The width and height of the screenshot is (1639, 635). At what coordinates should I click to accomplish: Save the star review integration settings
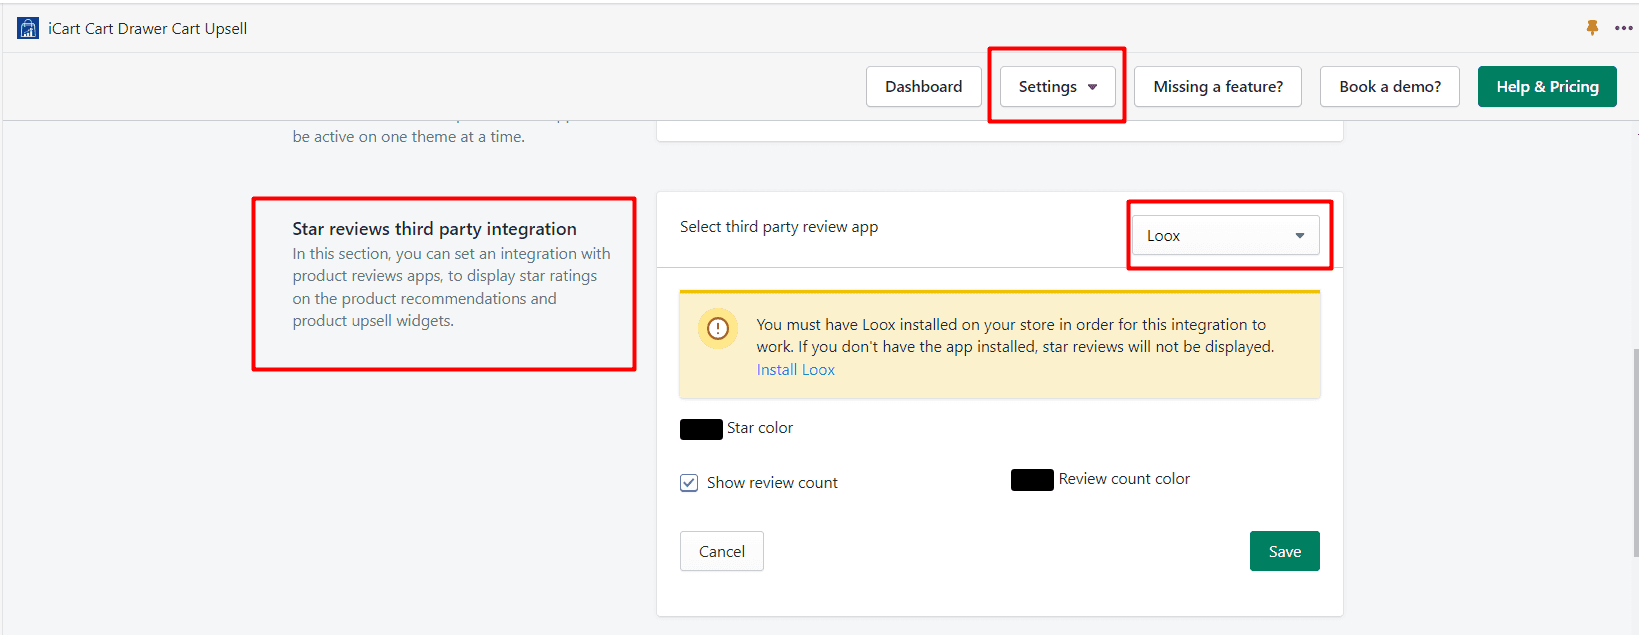[1284, 551]
